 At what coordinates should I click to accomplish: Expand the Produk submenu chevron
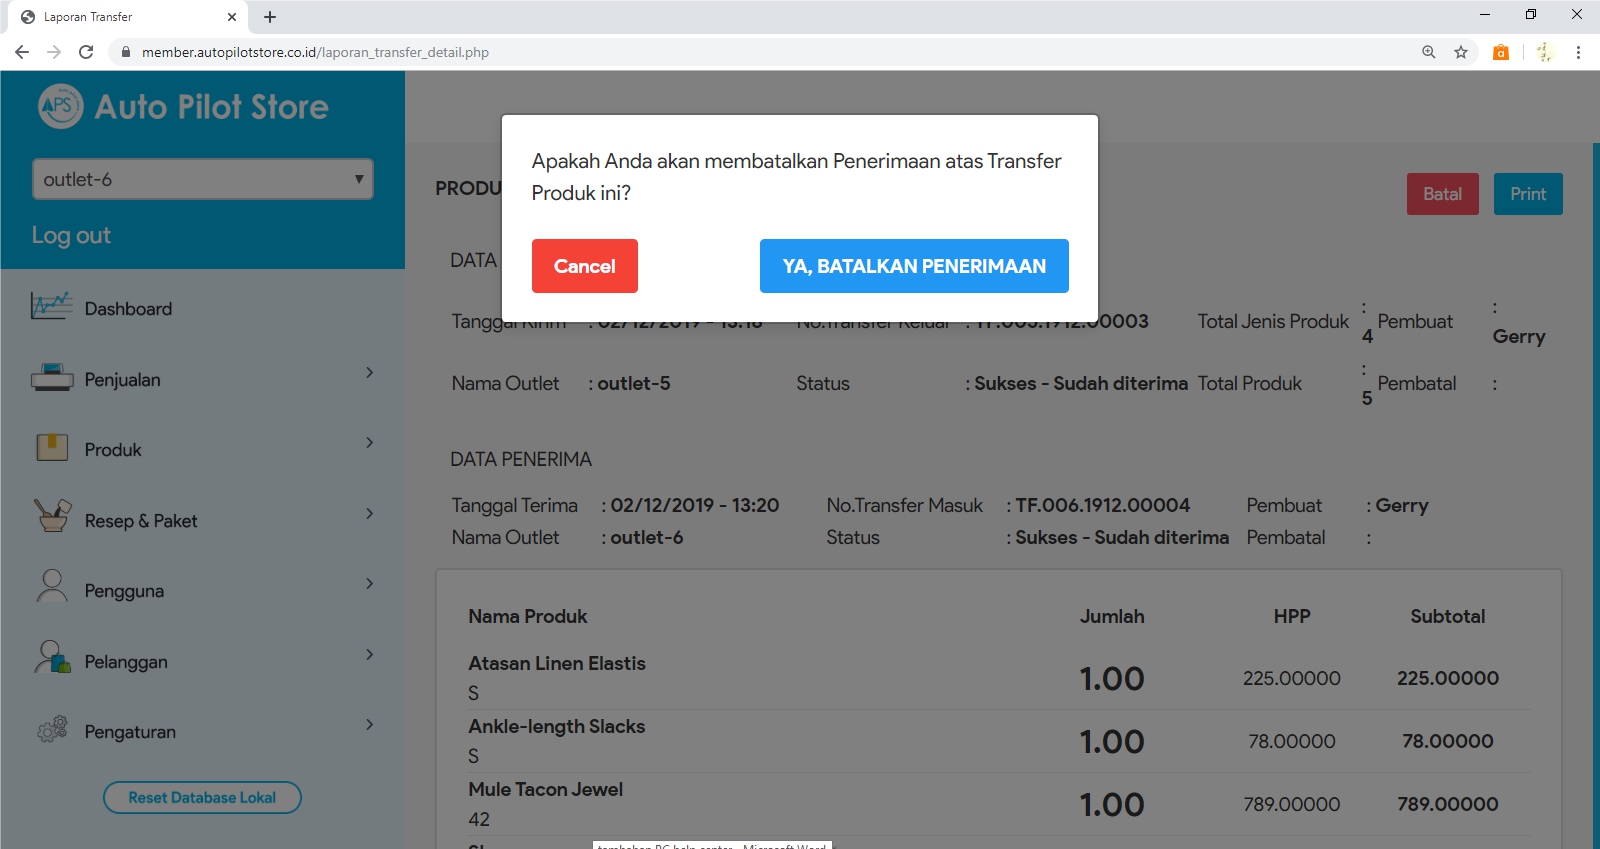[x=369, y=443]
